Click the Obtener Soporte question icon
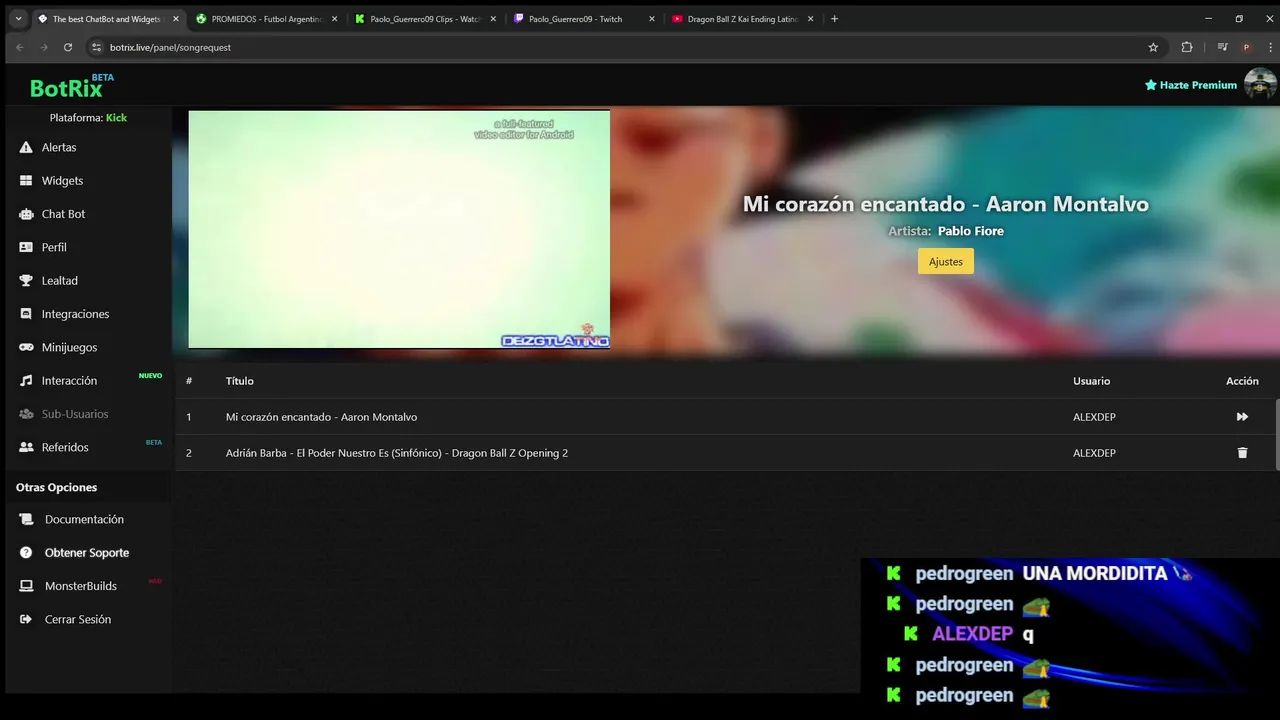 click(26, 552)
